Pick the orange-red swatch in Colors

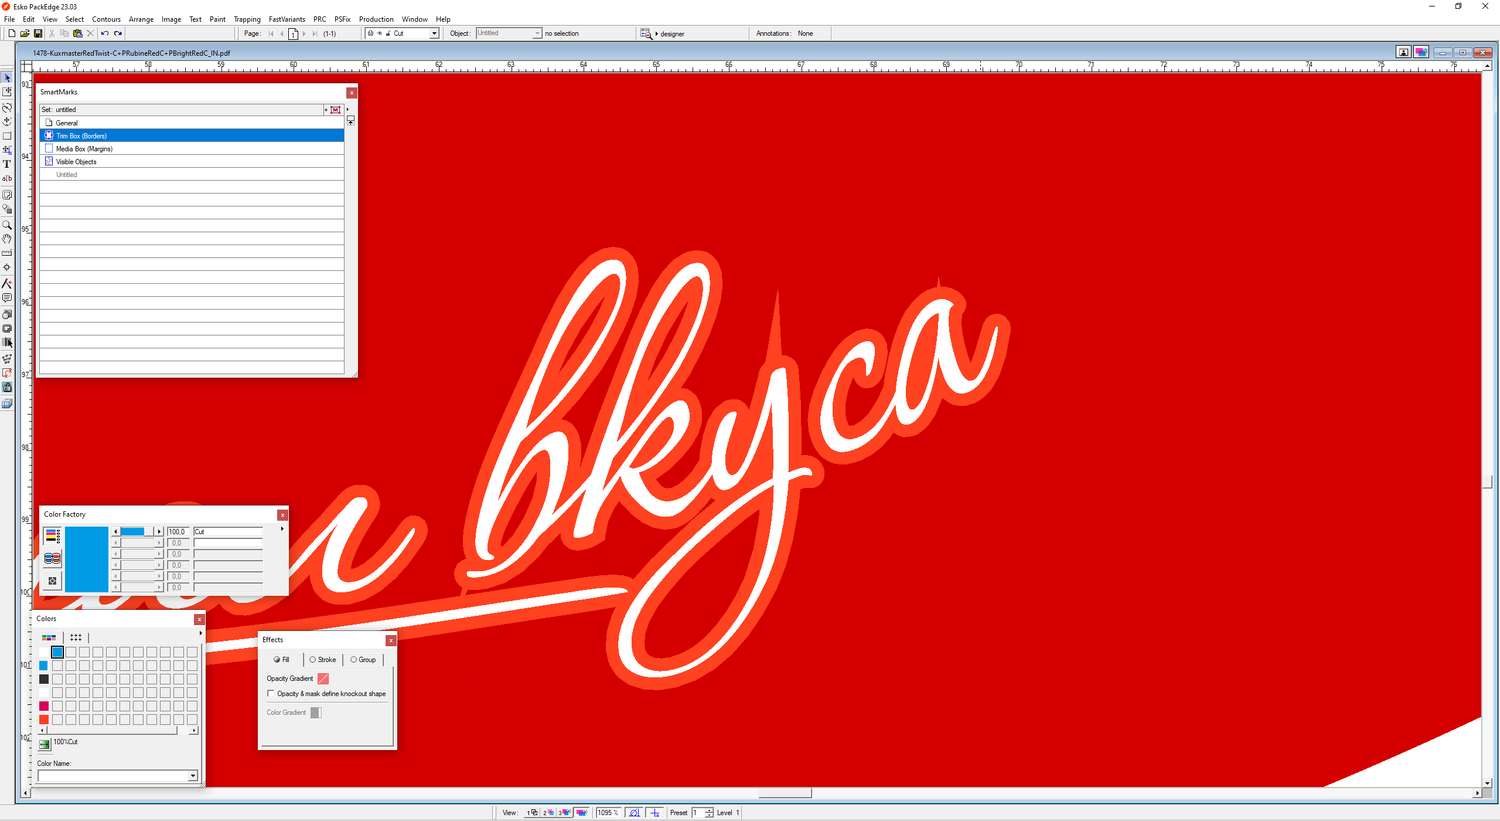pyautogui.click(x=44, y=720)
